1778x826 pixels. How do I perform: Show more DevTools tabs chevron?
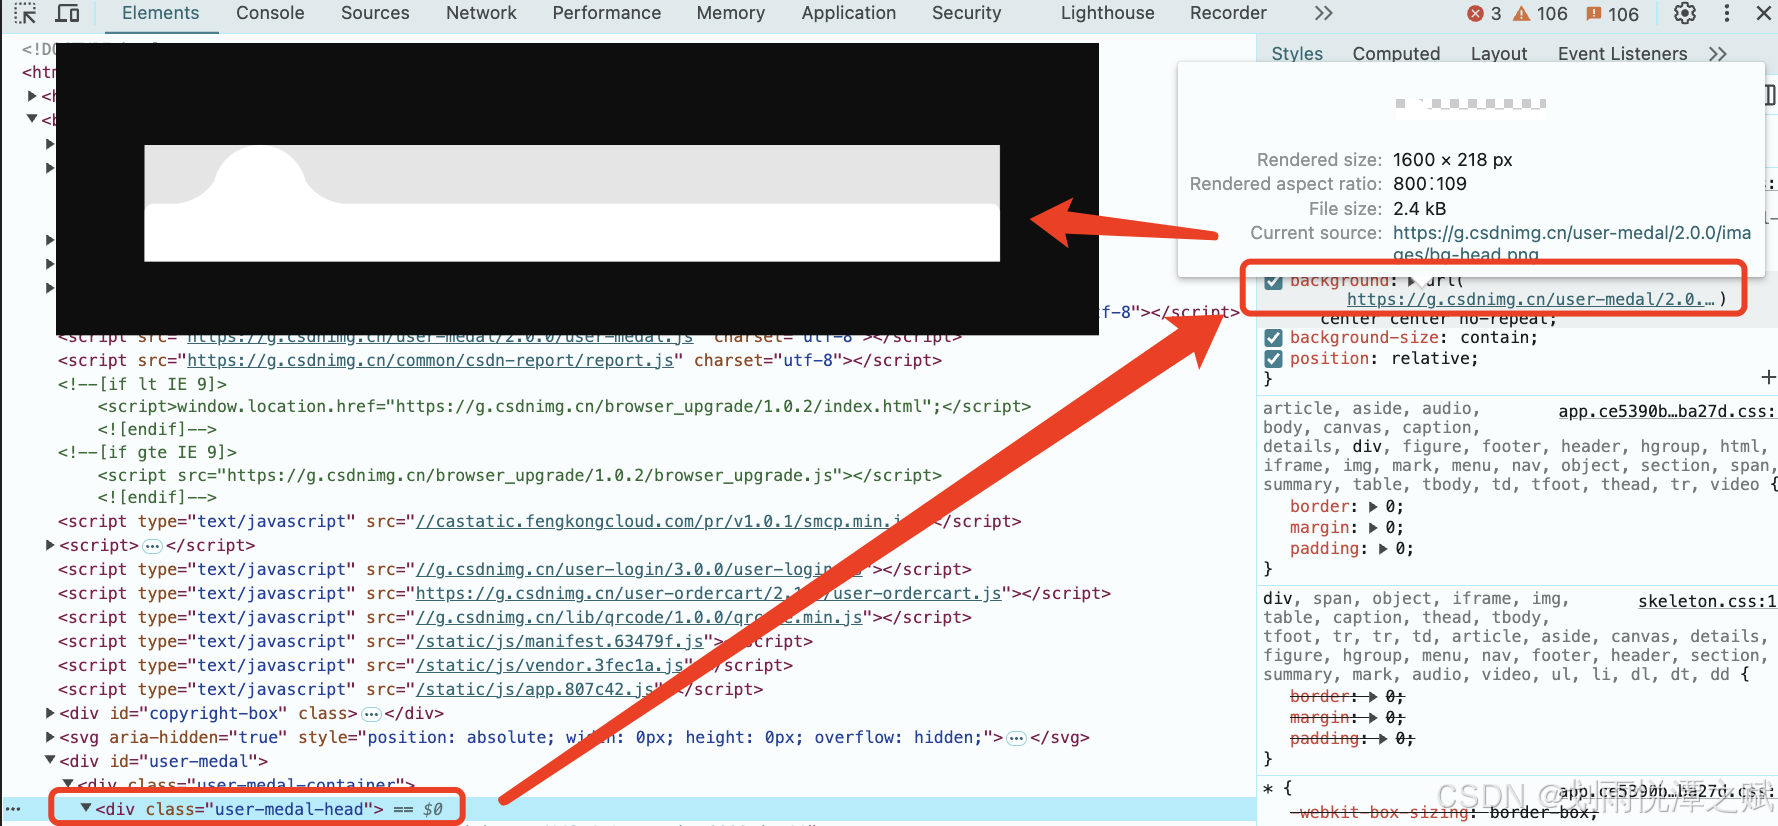point(1324,13)
